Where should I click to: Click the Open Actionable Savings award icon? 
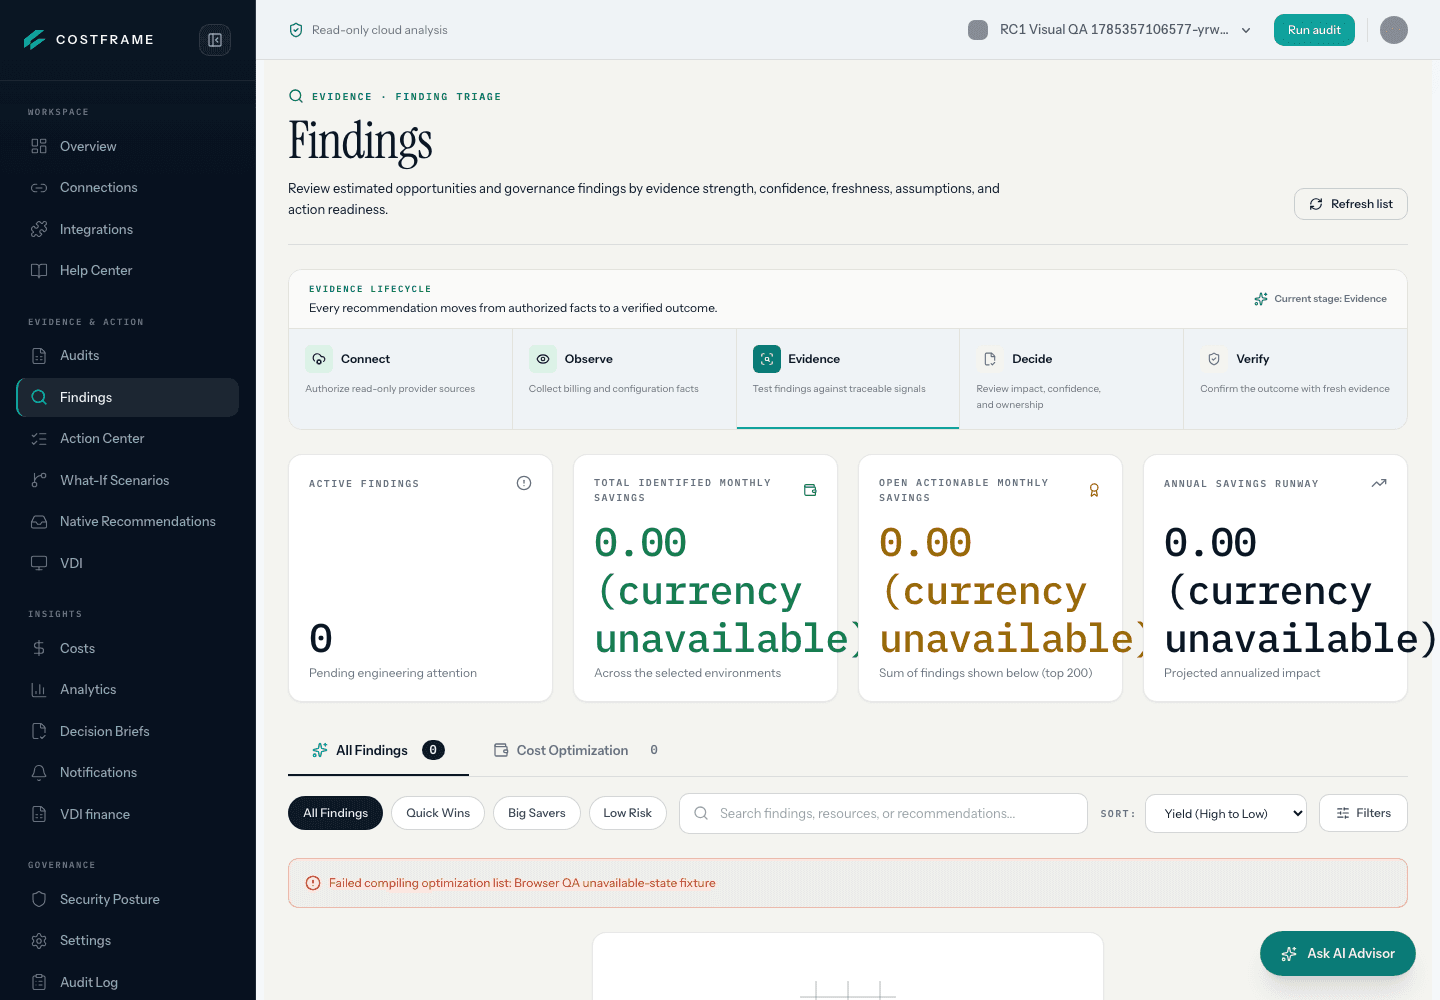pos(1094,490)
